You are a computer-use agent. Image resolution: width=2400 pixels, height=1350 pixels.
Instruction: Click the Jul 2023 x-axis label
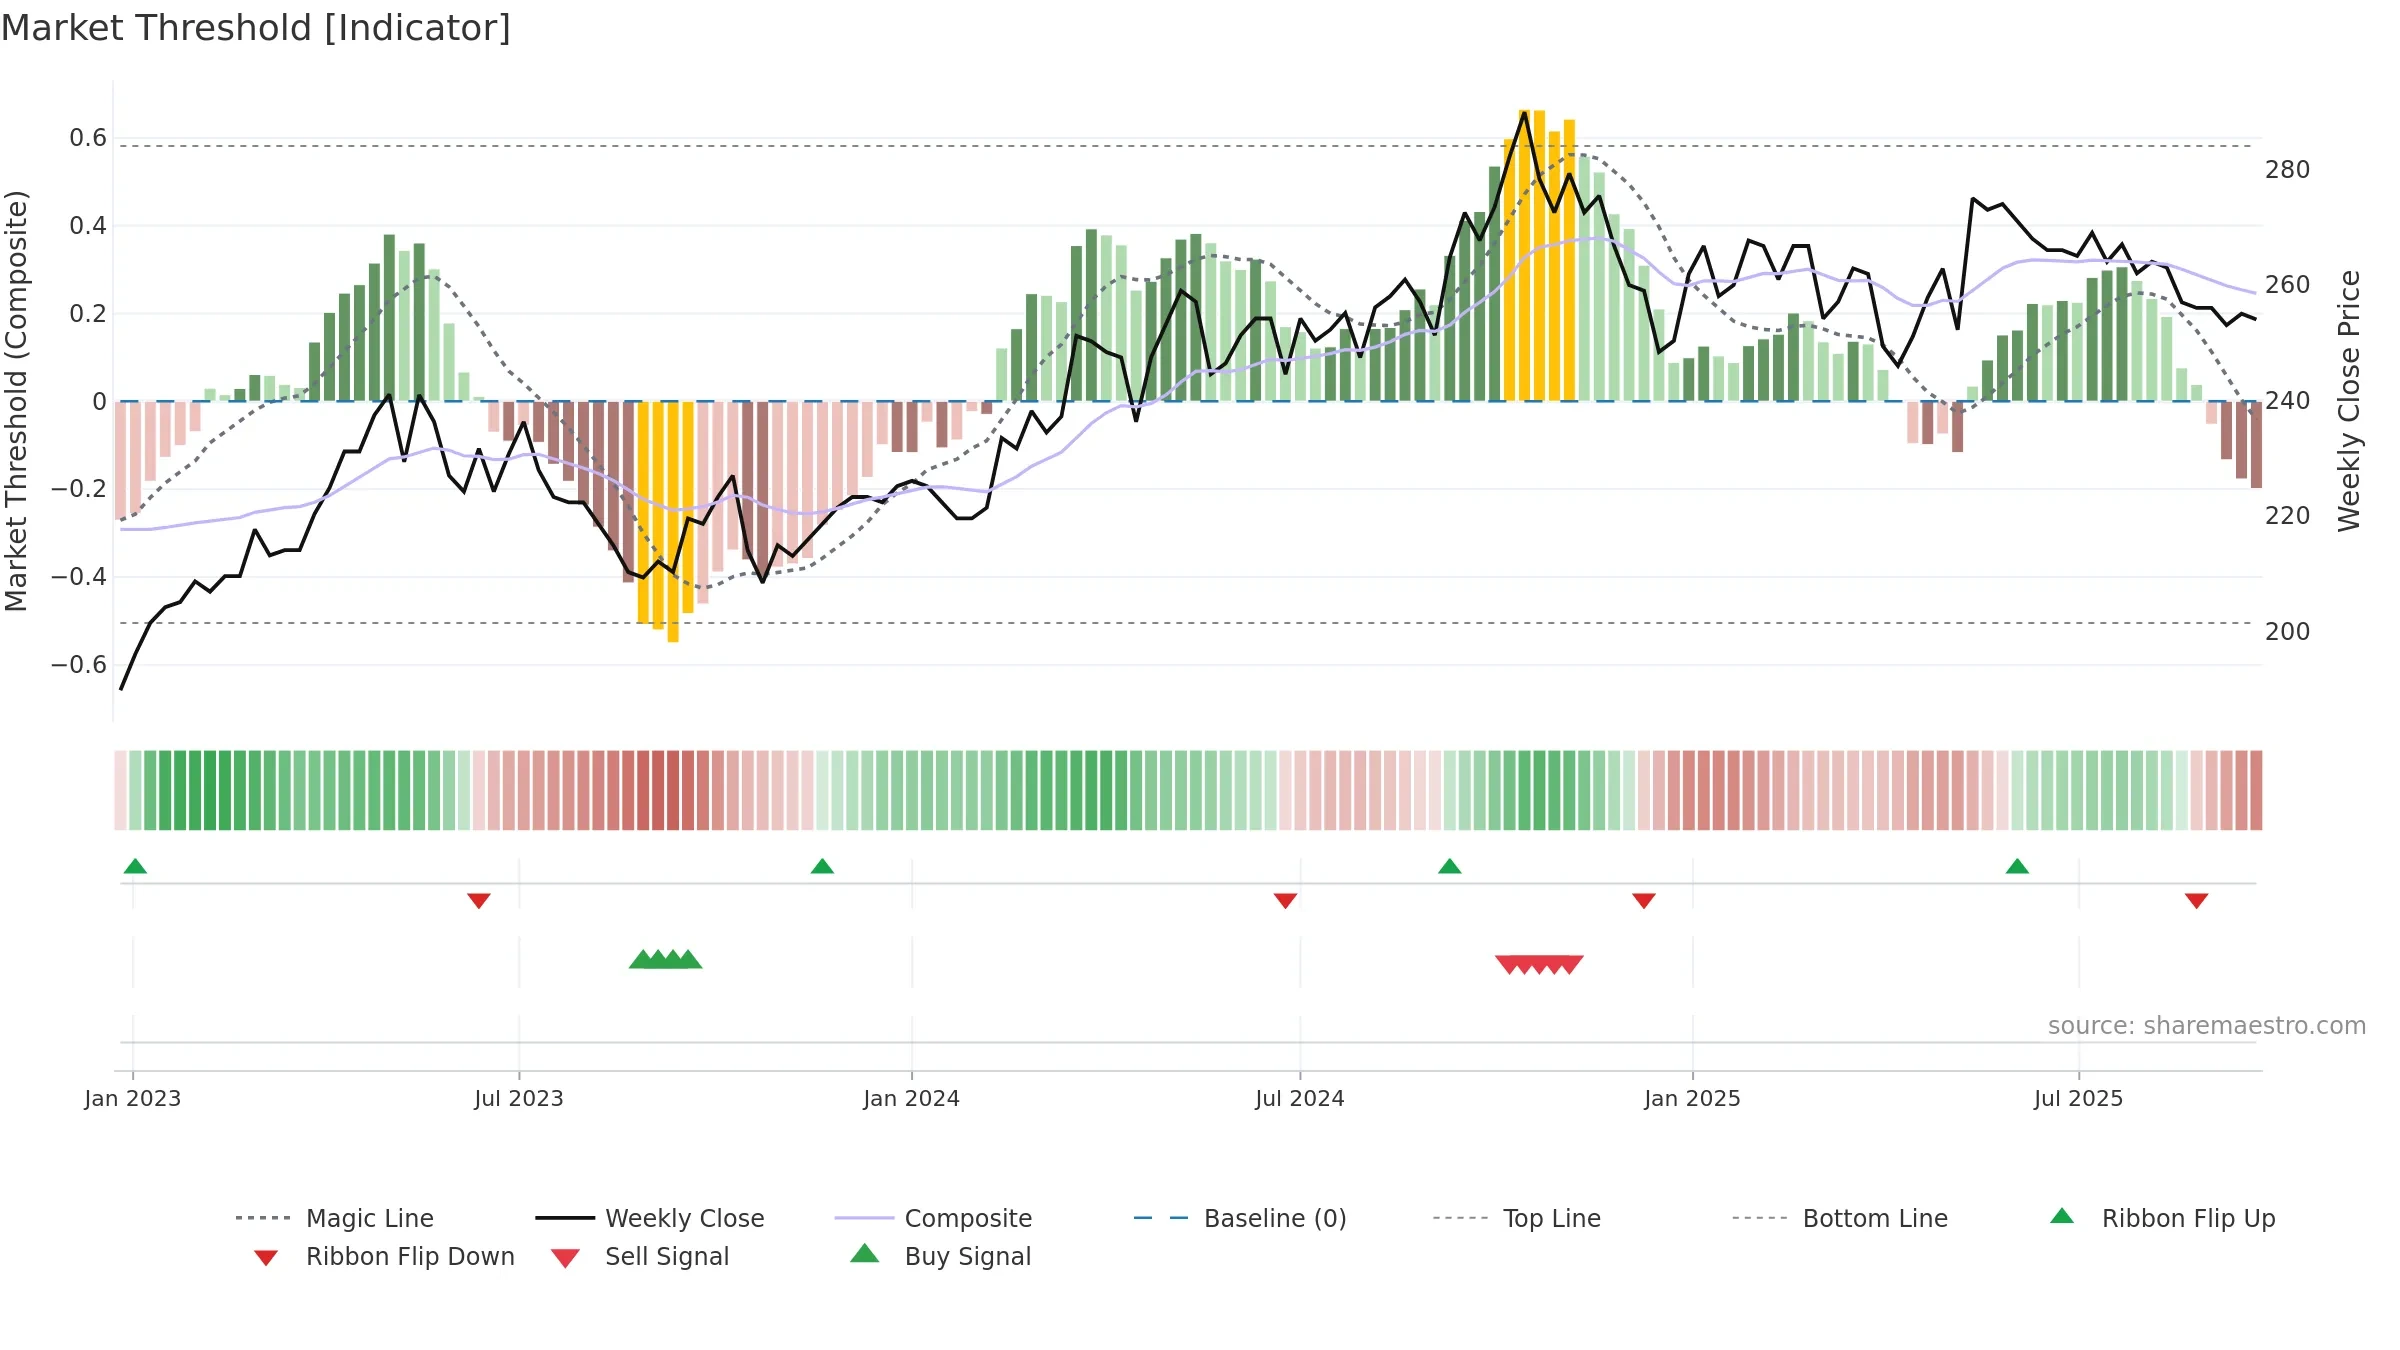click(519, 1099)
